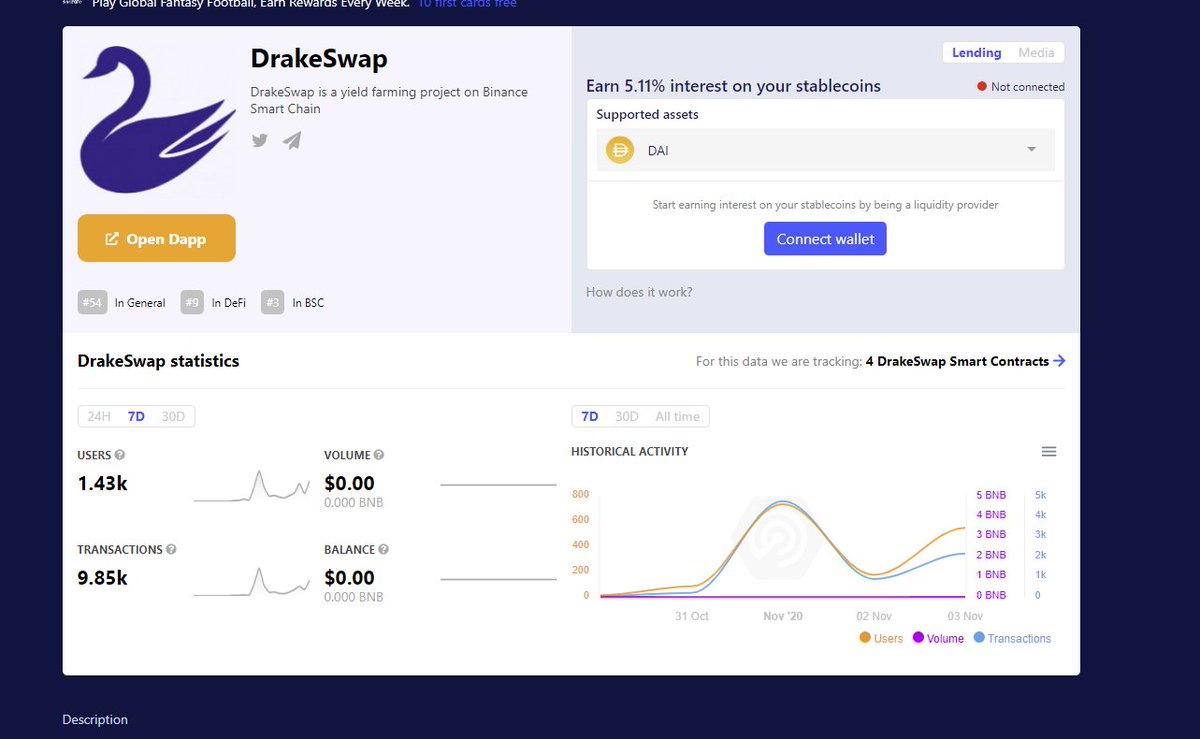Toggle the Volume series in chart legend
Viewport: 1200px width, 739px height.
939,638
